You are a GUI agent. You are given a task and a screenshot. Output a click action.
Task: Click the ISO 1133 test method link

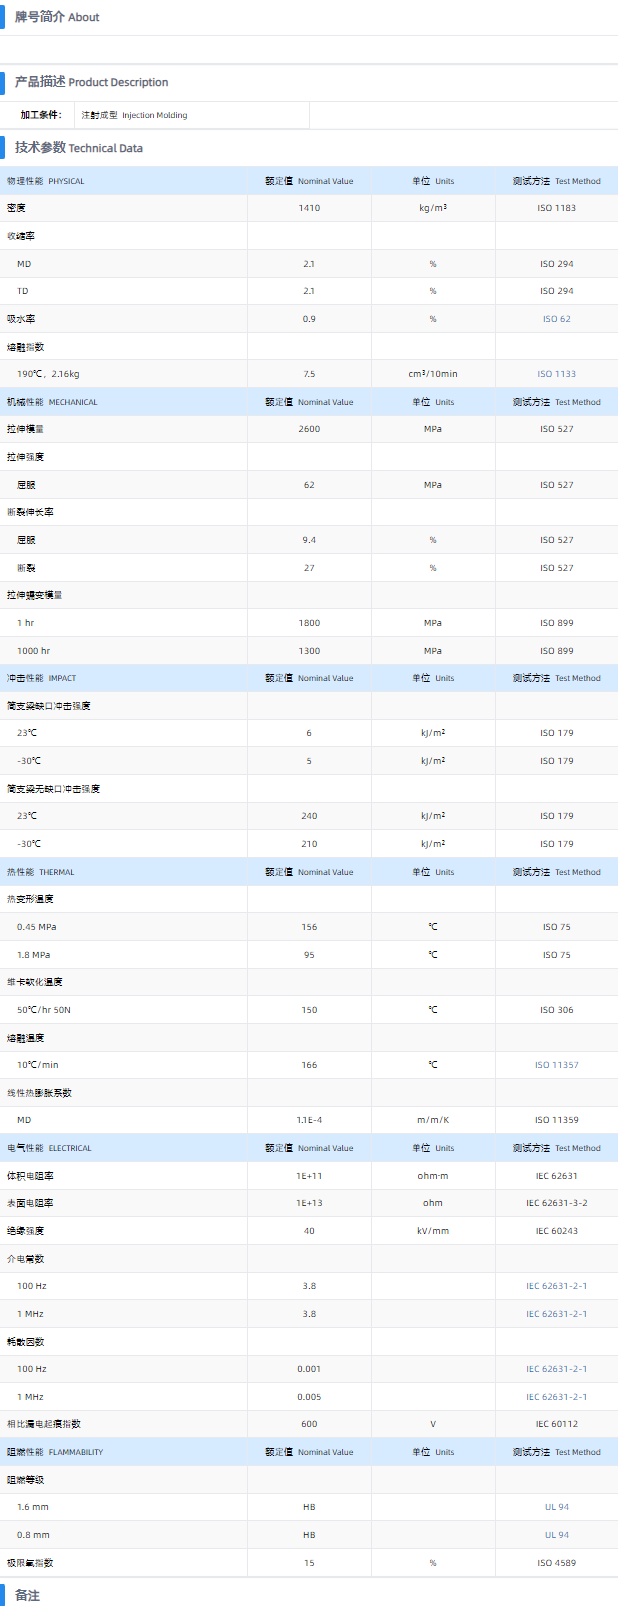[x=556, y=374]
